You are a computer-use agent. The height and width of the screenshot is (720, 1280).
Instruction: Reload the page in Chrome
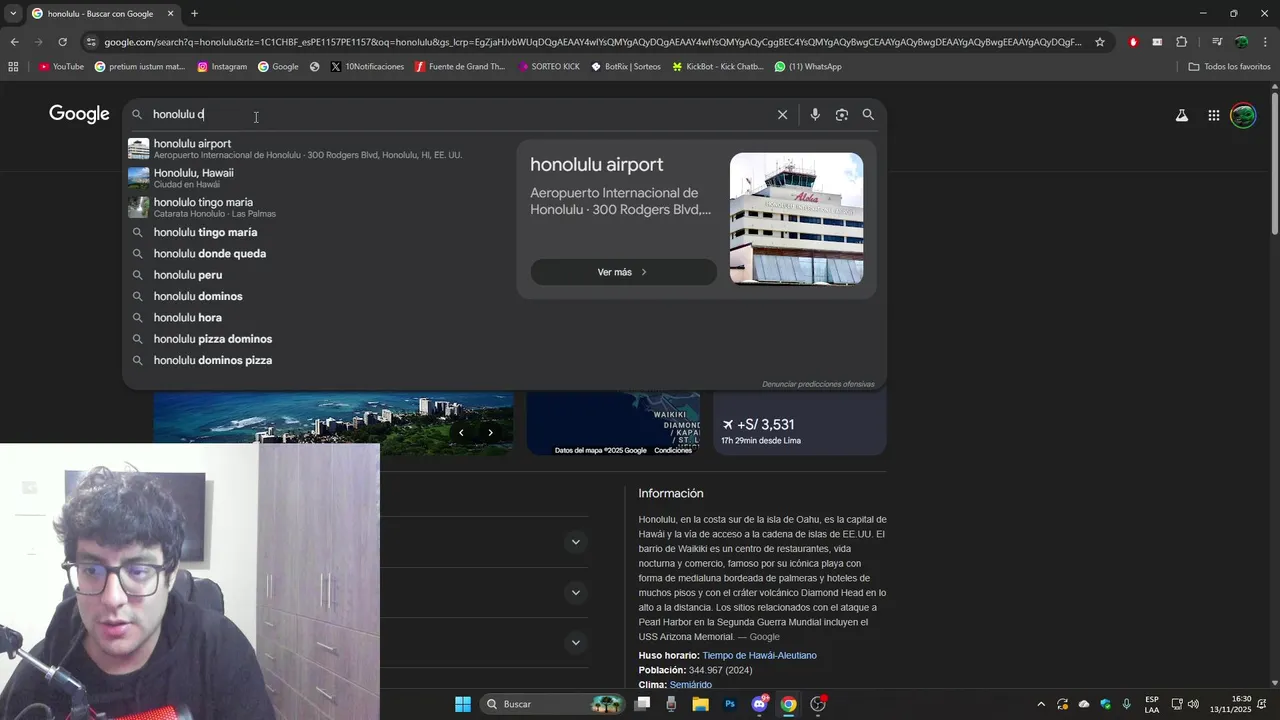click(62, 42)
